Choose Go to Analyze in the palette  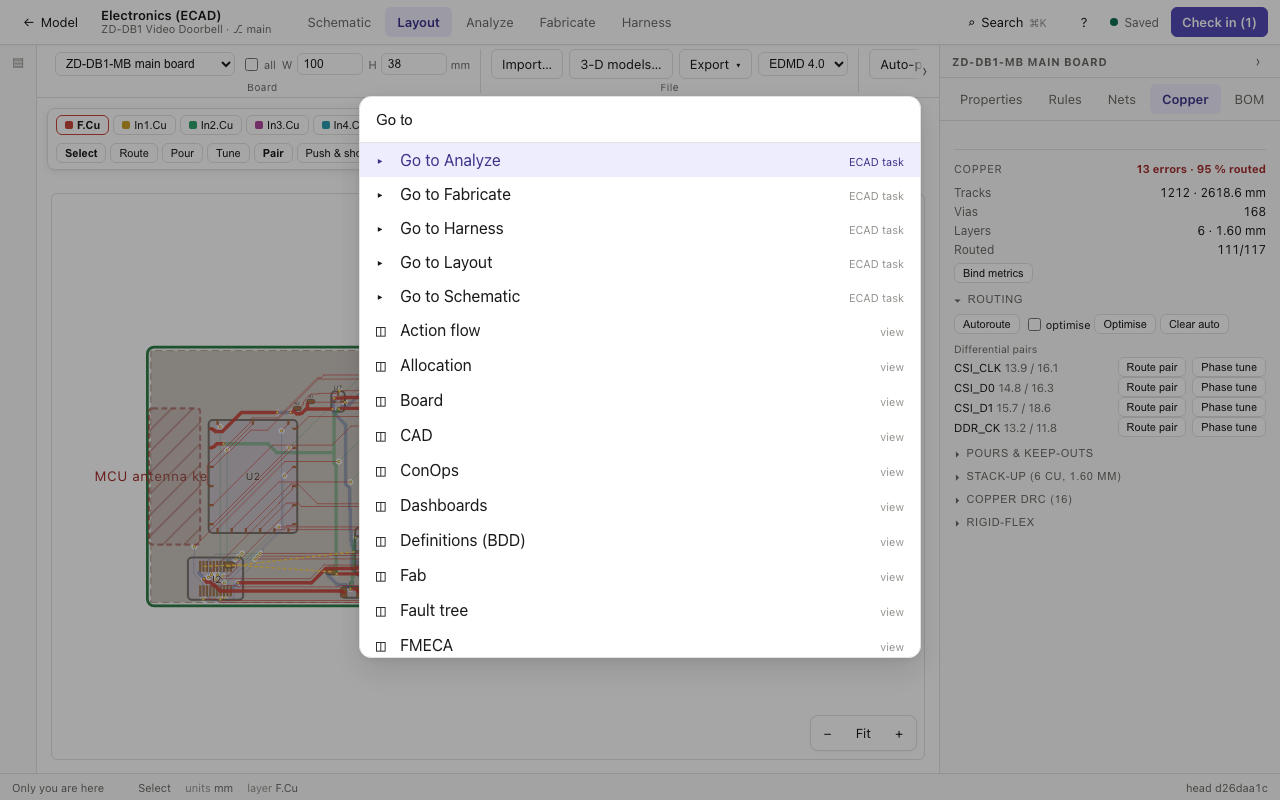pos(640,160)
